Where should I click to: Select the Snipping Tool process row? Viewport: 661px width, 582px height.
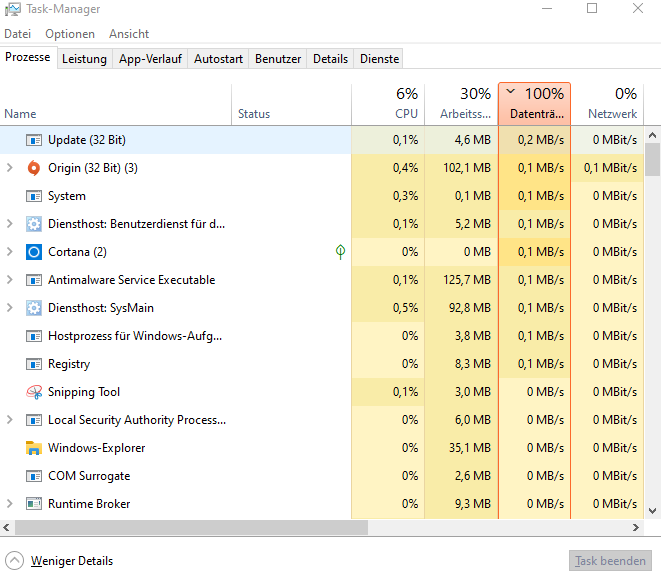tap(322, 392)
